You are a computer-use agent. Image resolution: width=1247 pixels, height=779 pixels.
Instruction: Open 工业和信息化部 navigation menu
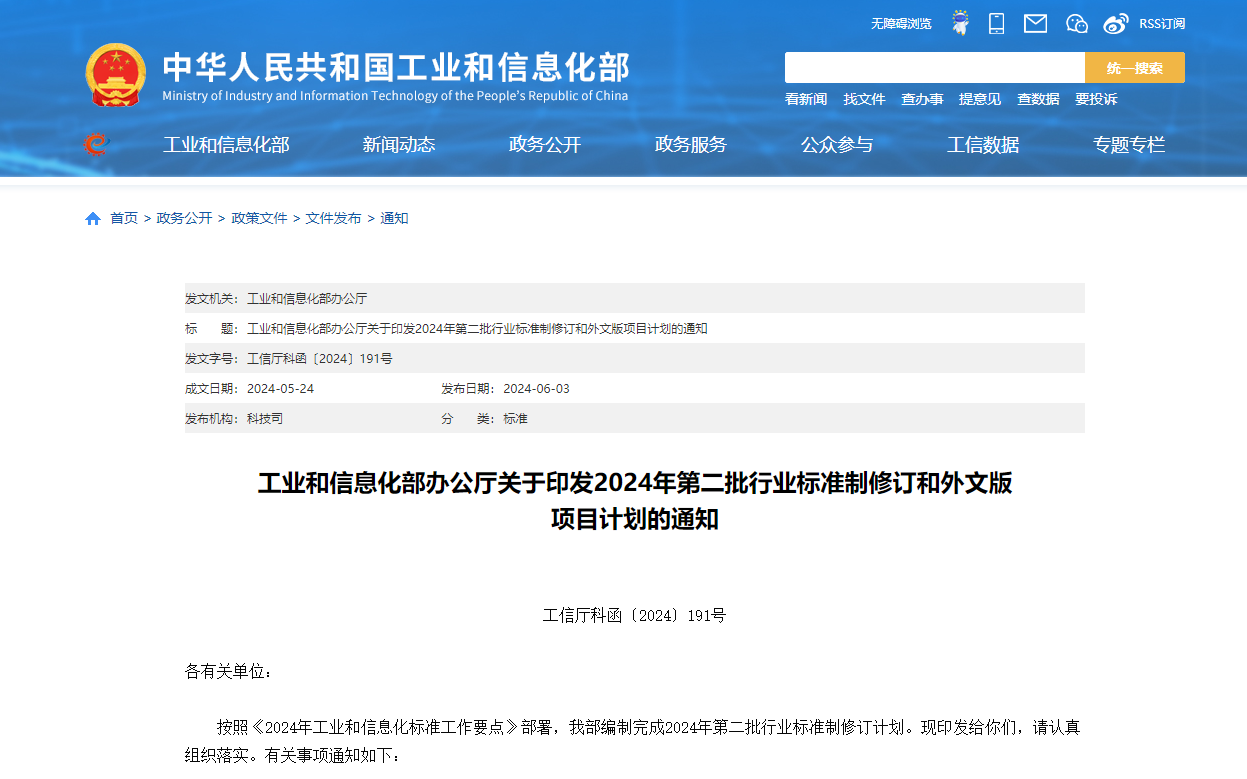pyautogui.click(x=226, y=145)
